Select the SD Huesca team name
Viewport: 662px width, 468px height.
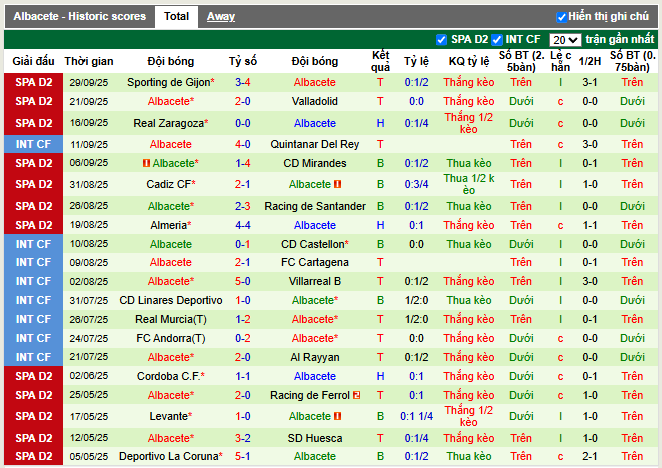315,438
